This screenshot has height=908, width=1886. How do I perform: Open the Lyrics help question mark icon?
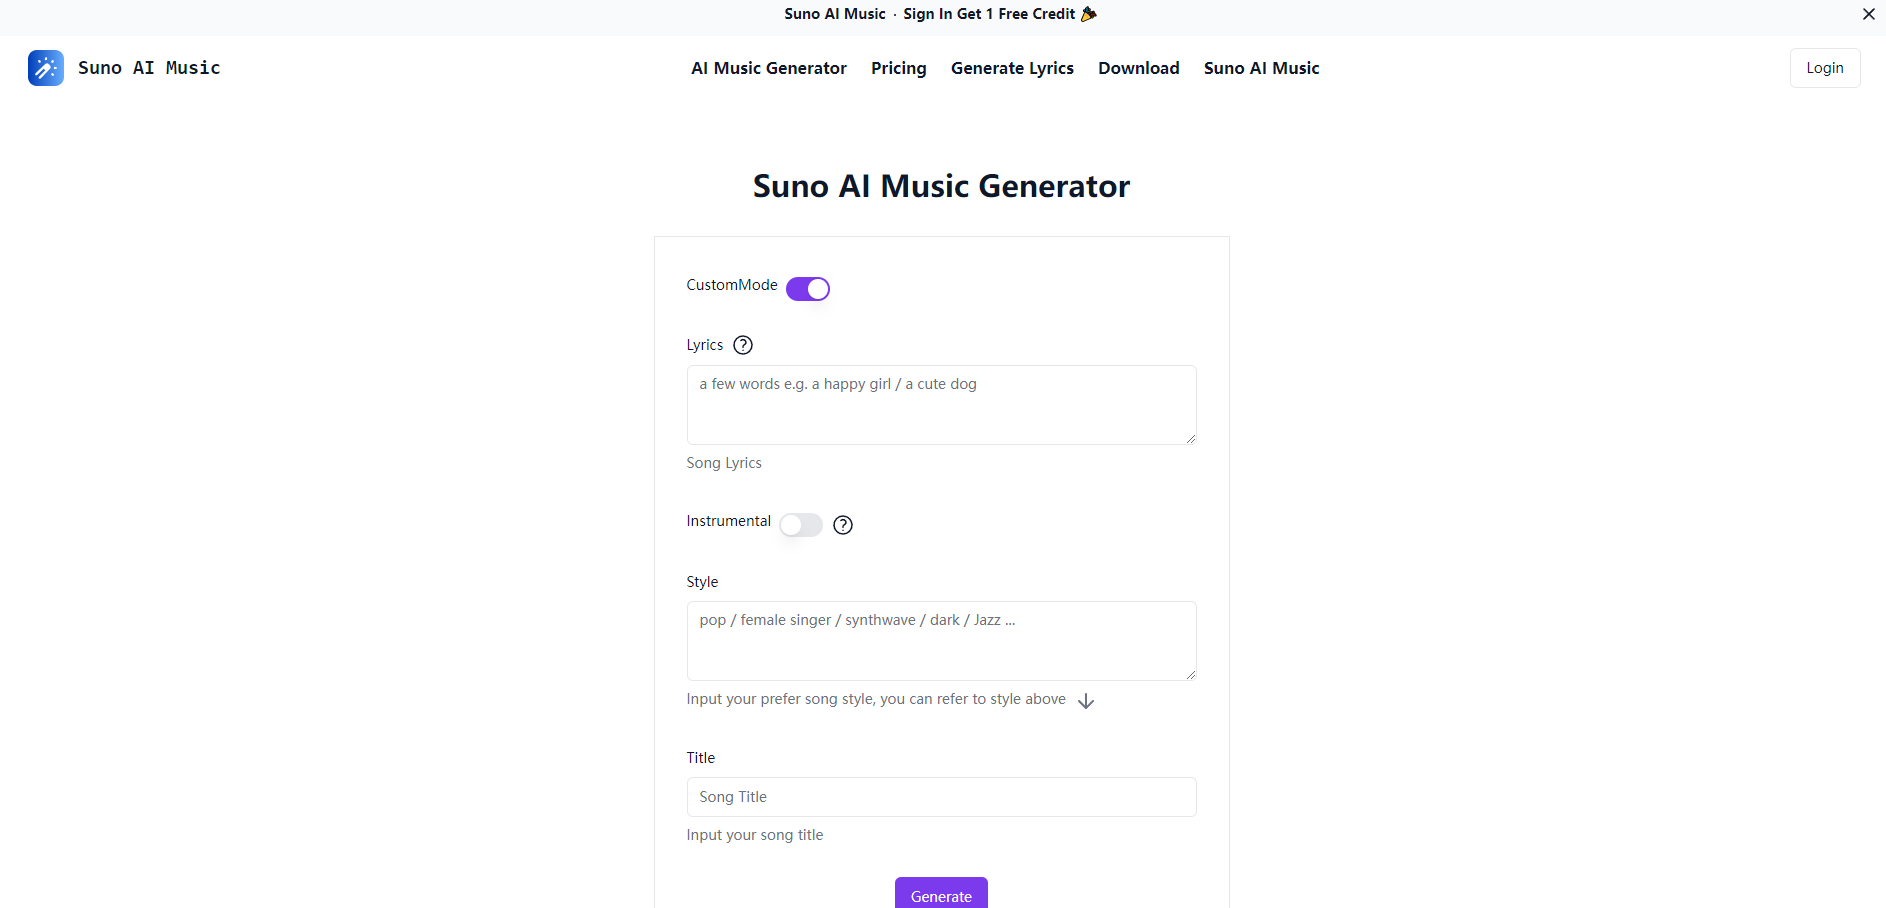tap(743, 344)
